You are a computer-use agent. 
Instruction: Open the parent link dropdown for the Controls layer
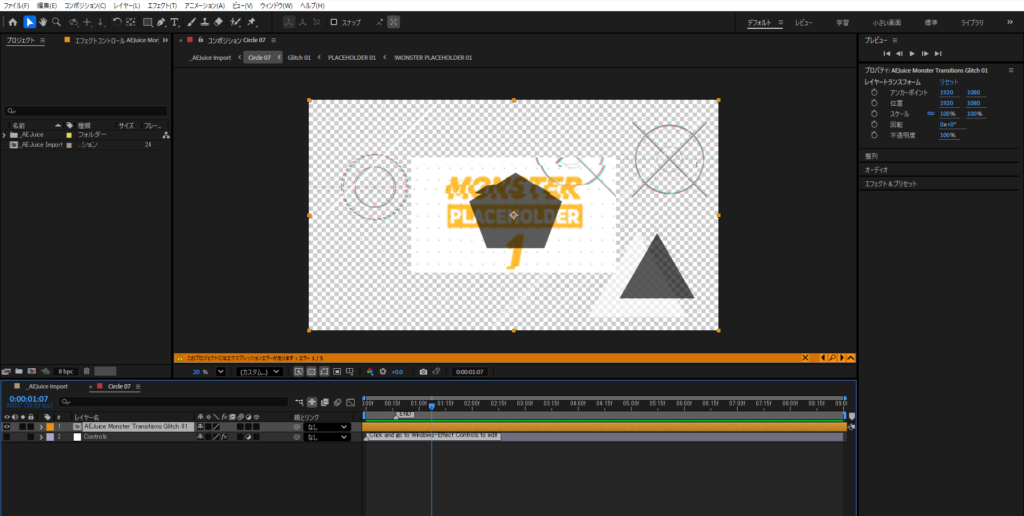328,437
